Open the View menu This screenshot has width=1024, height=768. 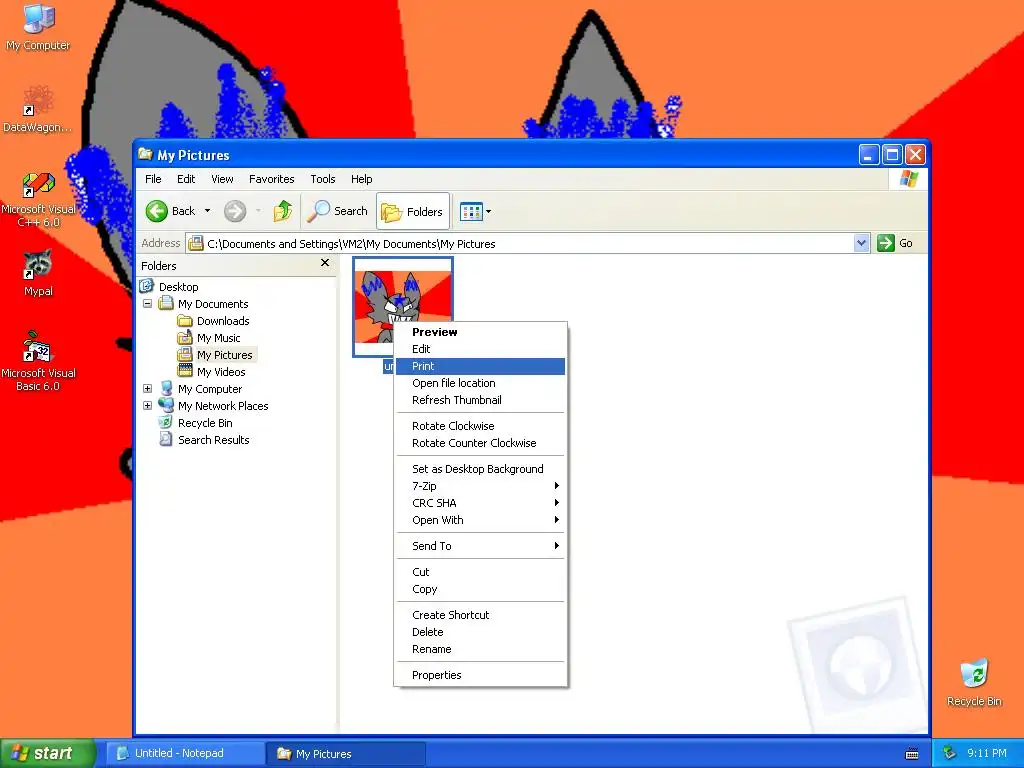[x=222, y=179]
